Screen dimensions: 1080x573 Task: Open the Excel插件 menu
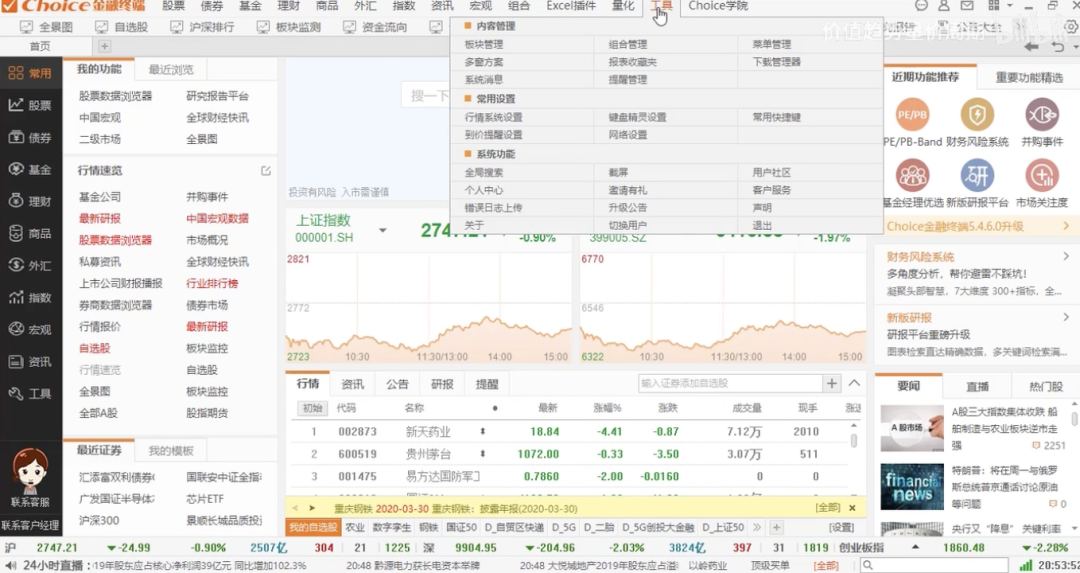tap(571, 6)
